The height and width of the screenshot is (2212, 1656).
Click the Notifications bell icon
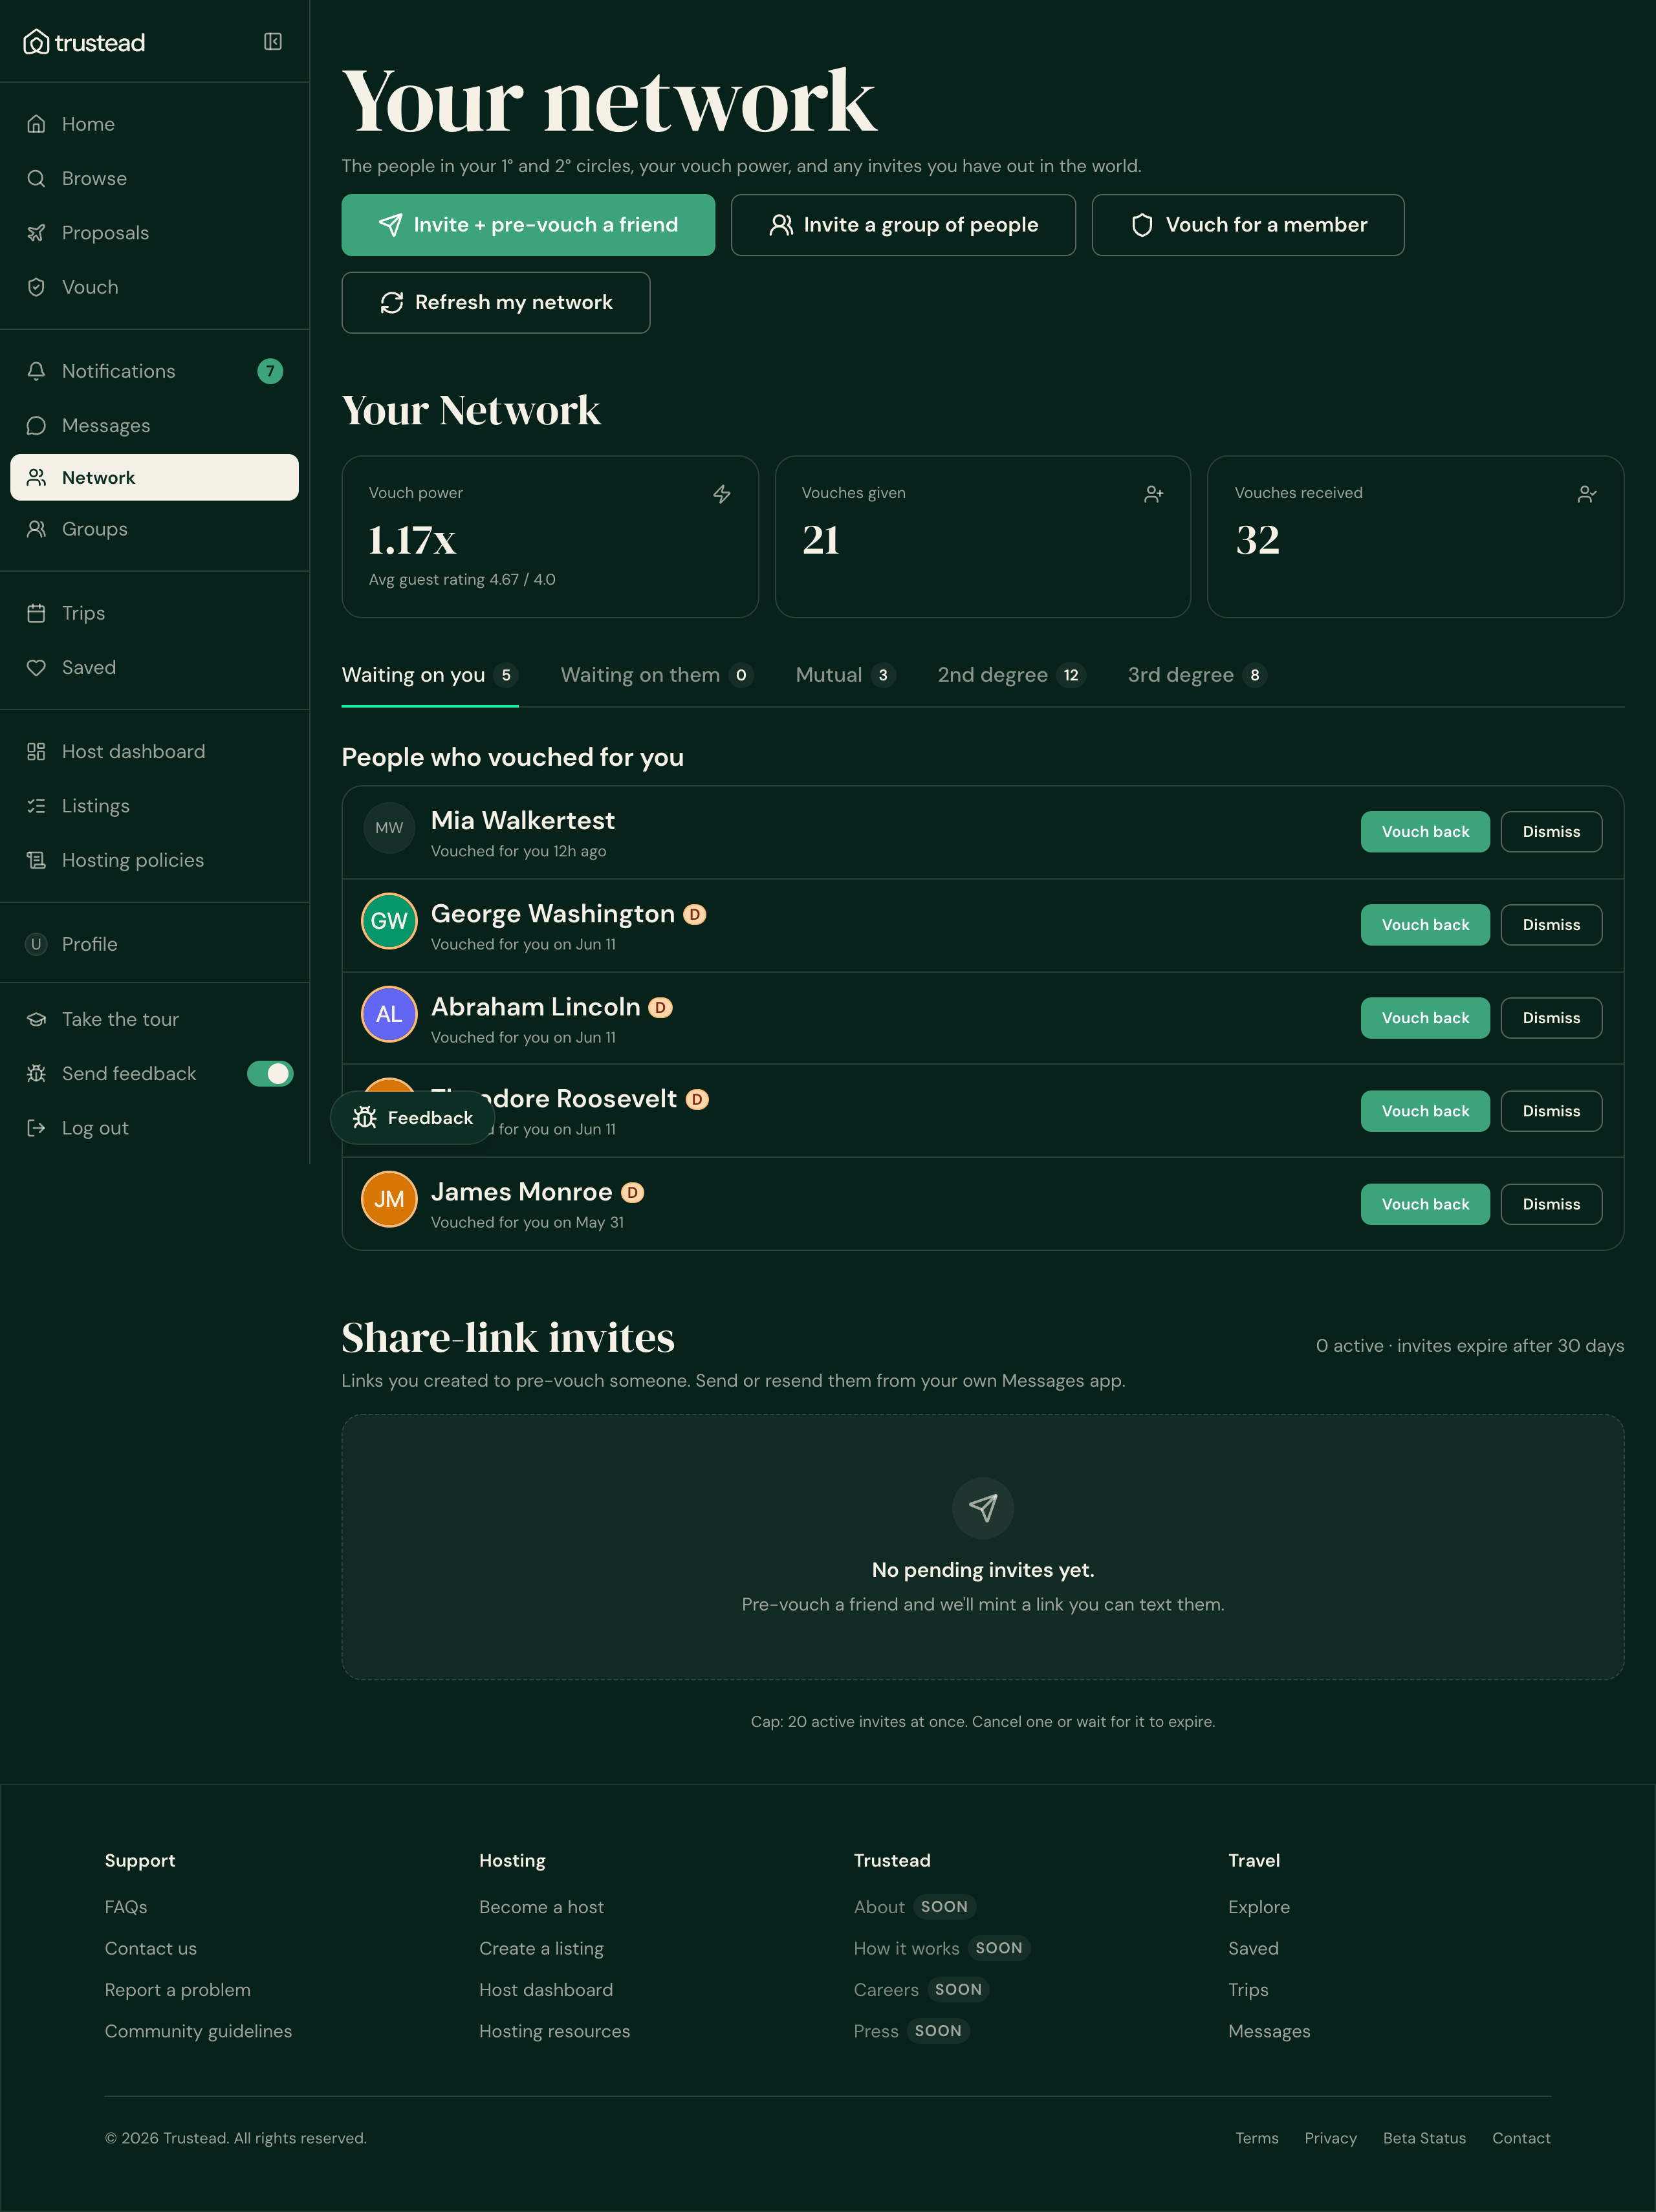pos(36,371)
